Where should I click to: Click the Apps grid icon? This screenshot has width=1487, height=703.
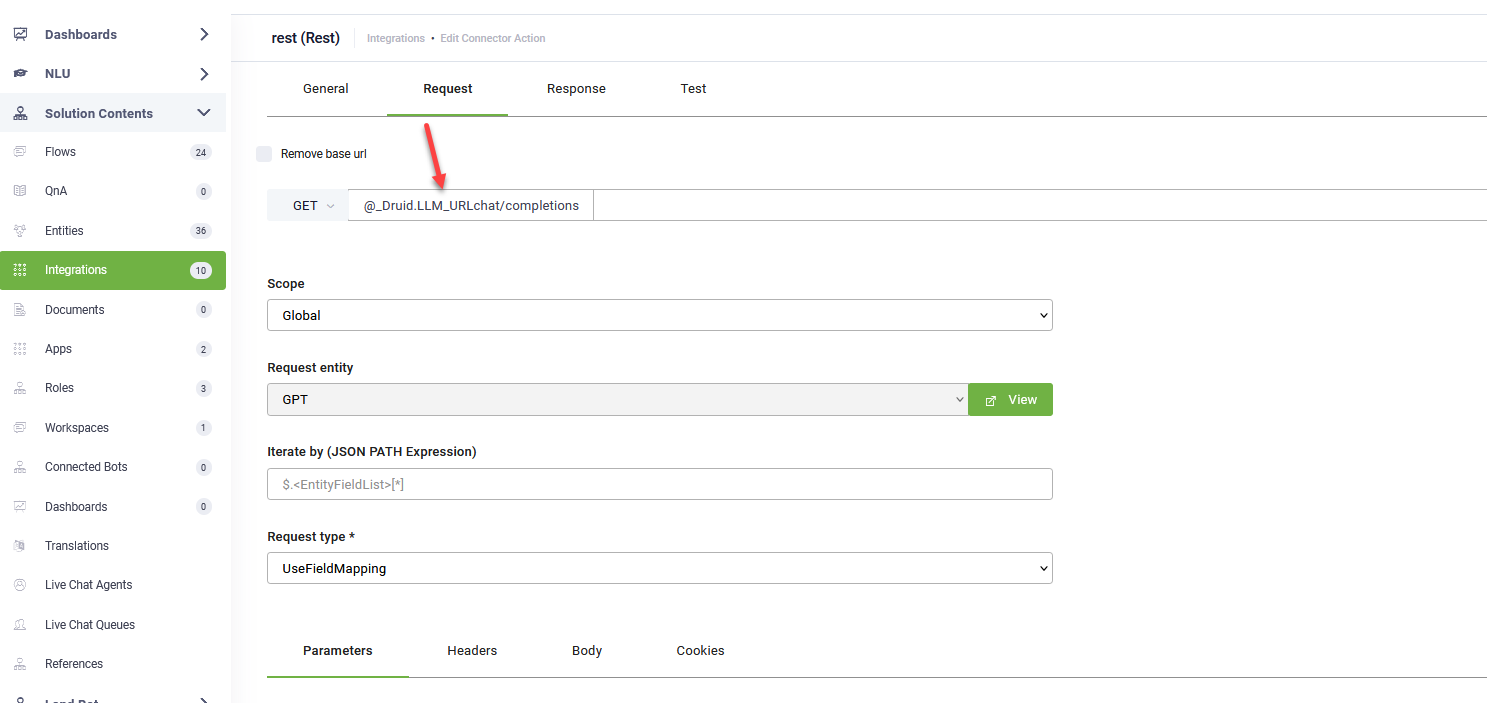click(x=20, y=349)
